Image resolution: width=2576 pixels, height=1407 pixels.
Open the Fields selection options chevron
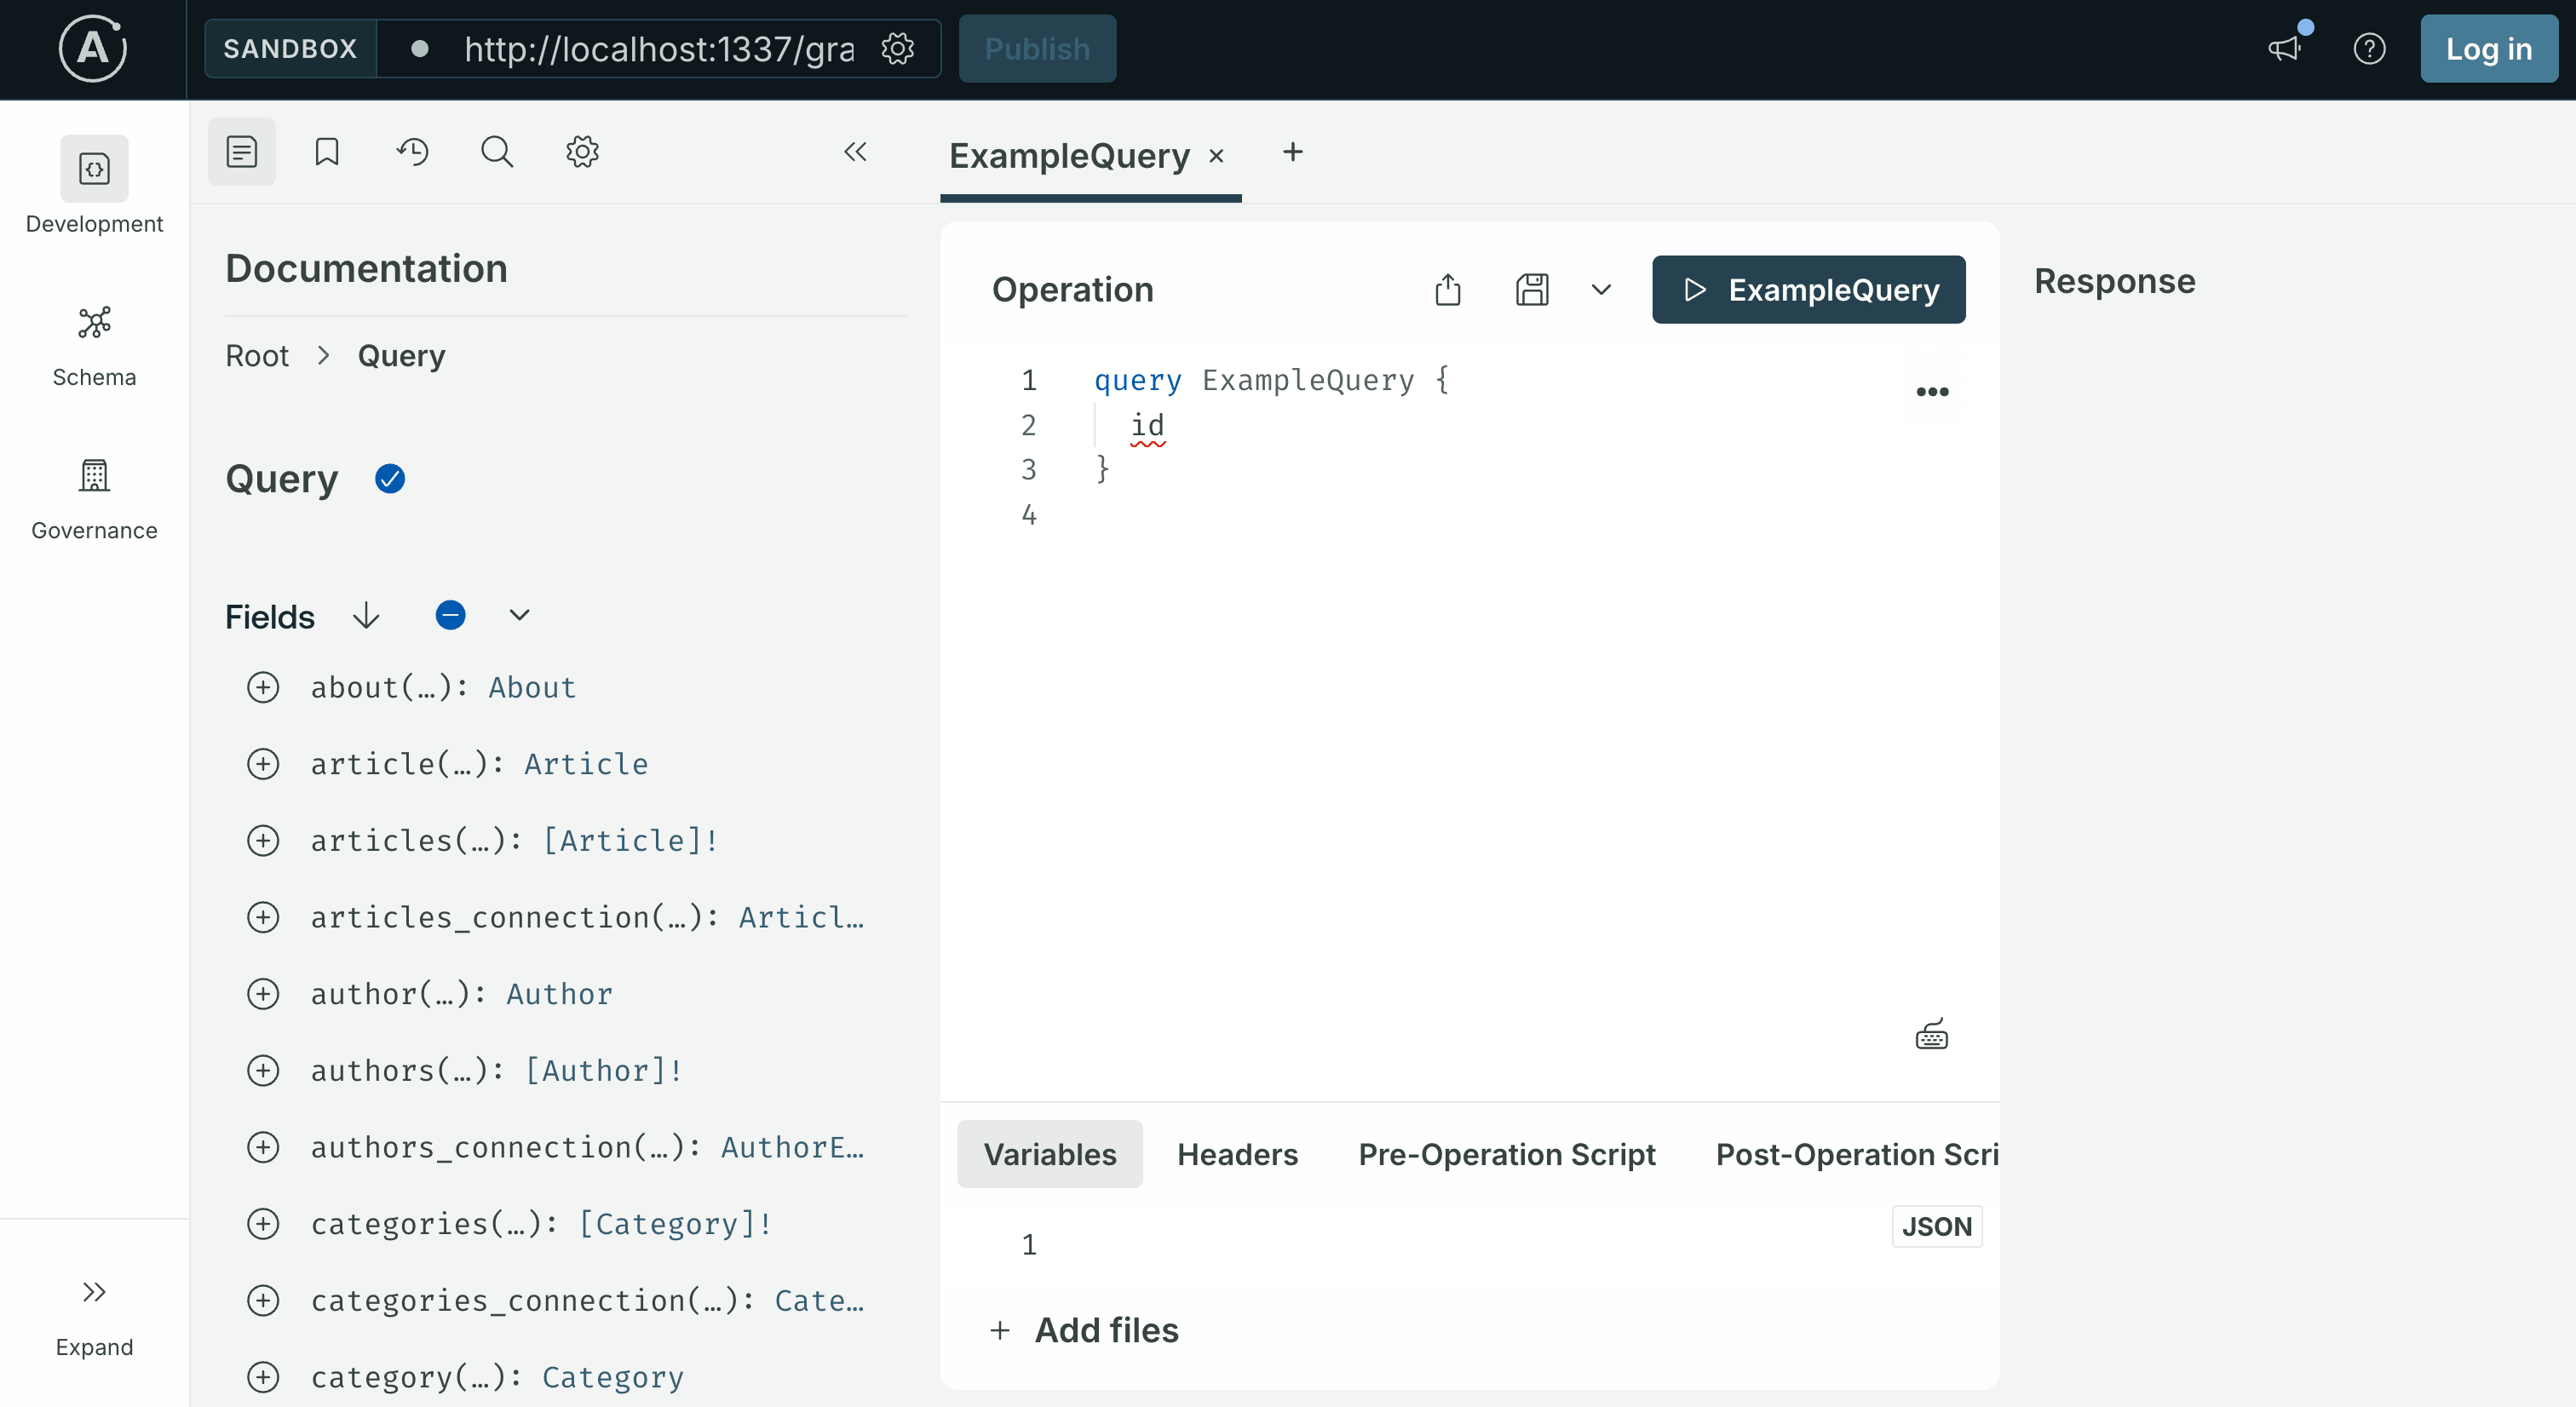pos(519,615)
